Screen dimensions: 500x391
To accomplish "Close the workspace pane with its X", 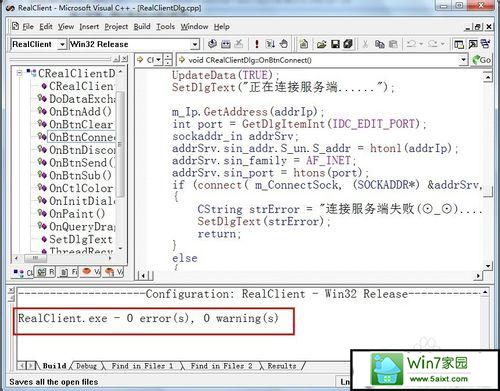I will tap(125, 59).
